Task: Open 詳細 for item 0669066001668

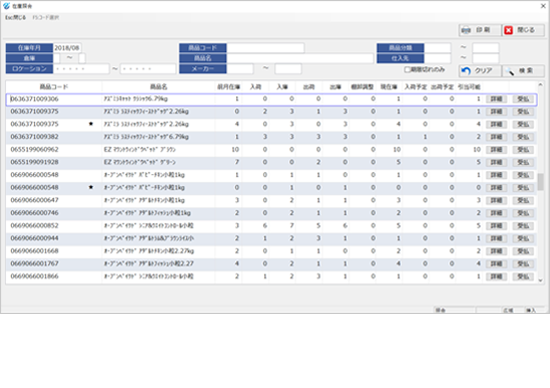Action: pos(496,251)
